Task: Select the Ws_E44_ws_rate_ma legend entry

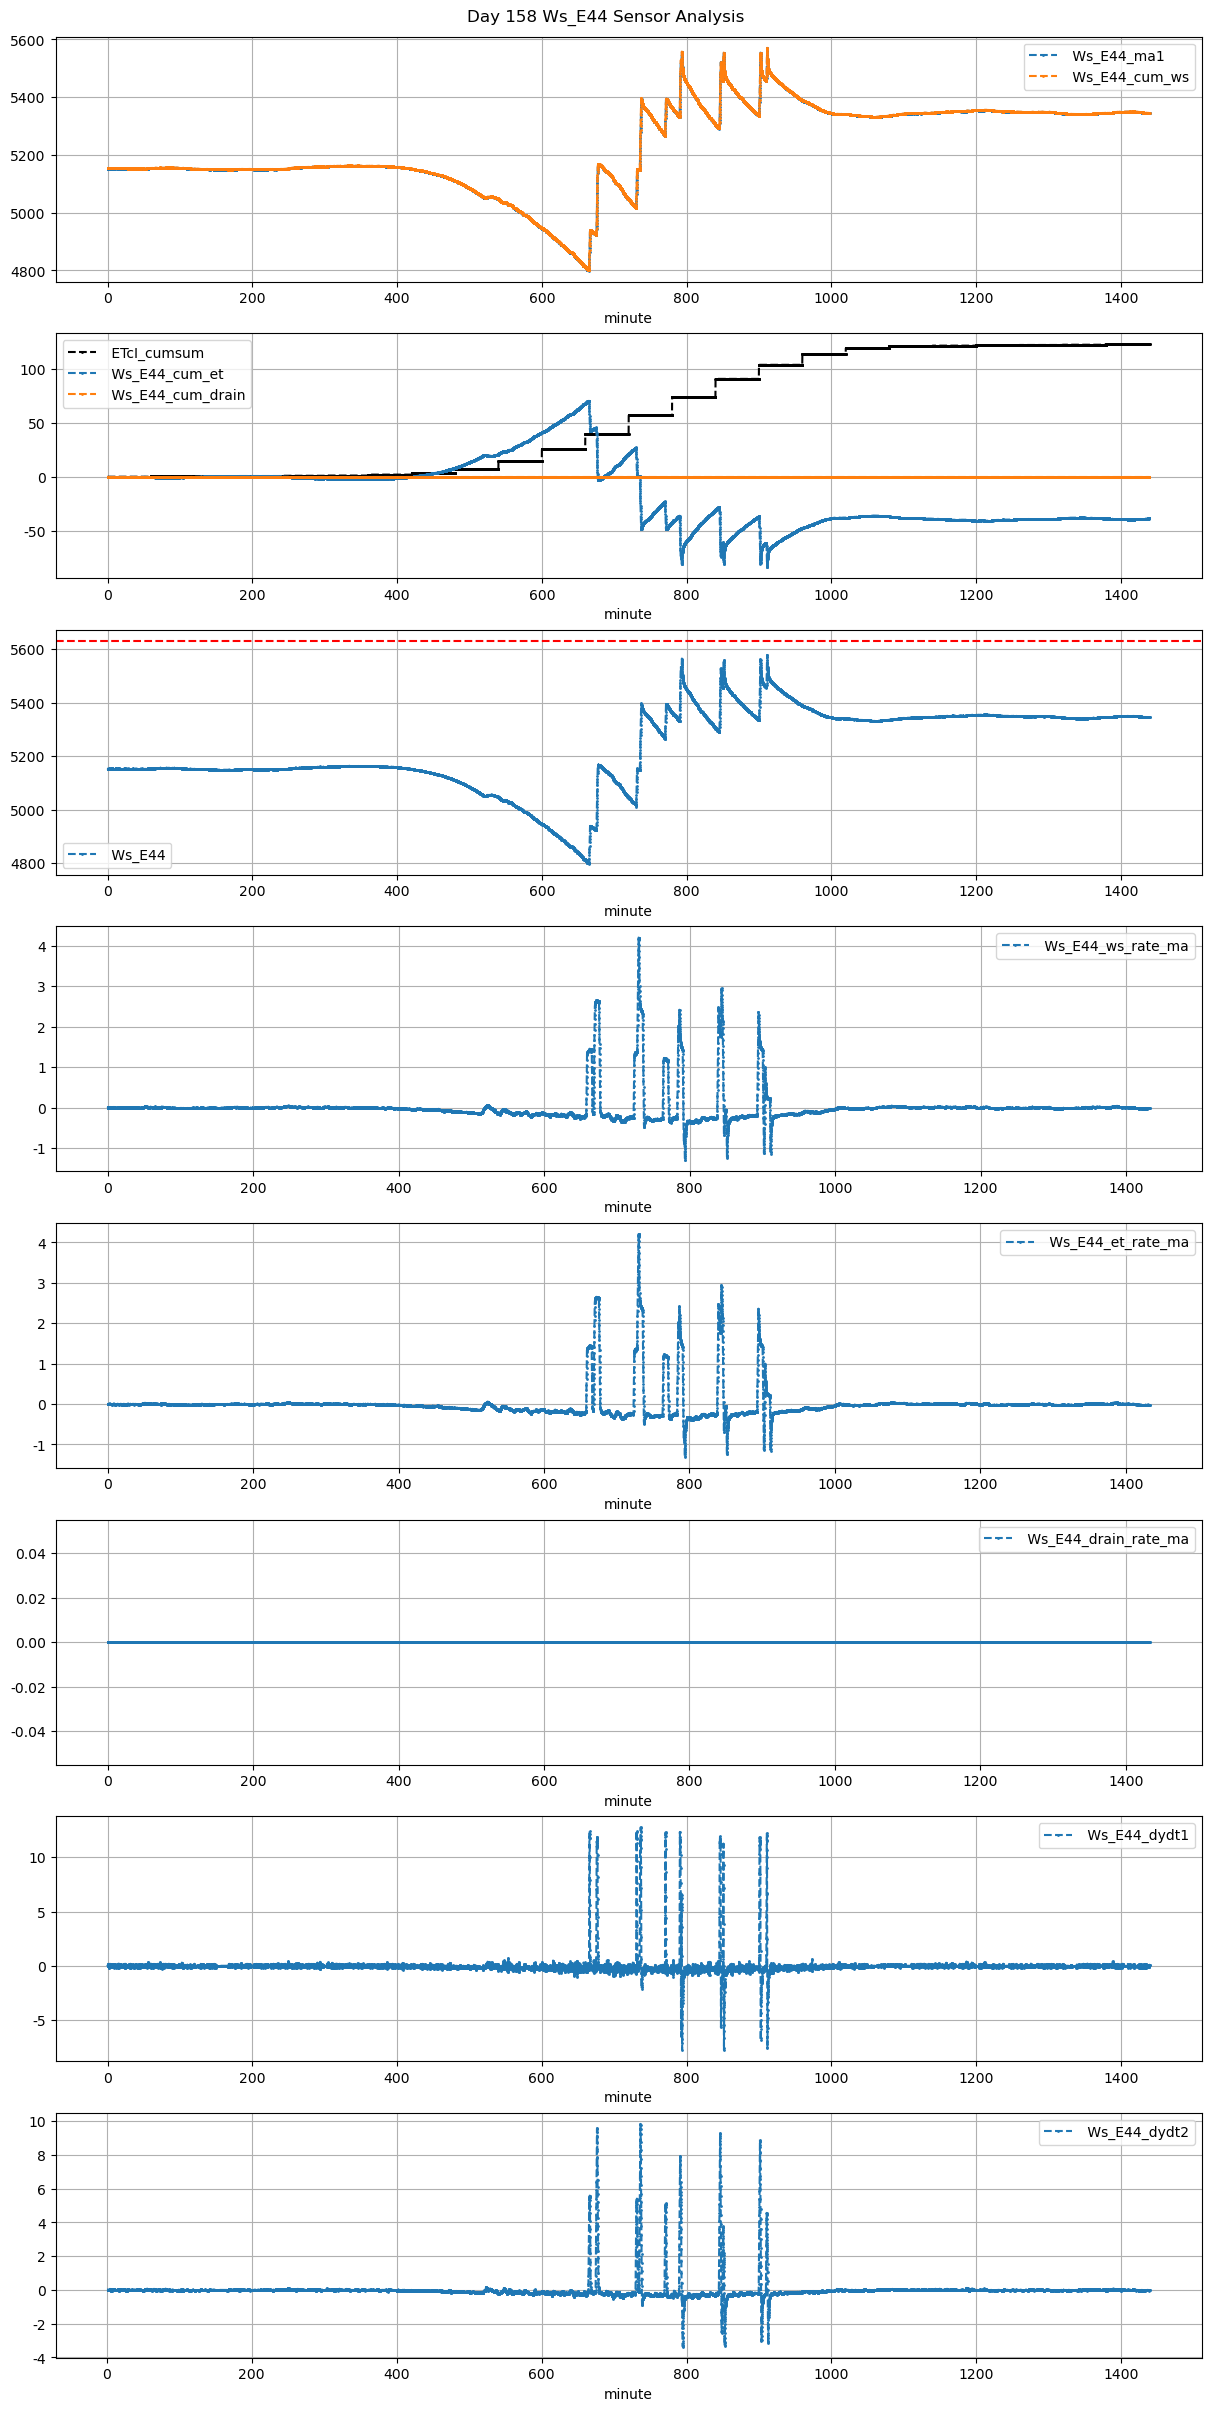Action: click(x=1116, y=946)
